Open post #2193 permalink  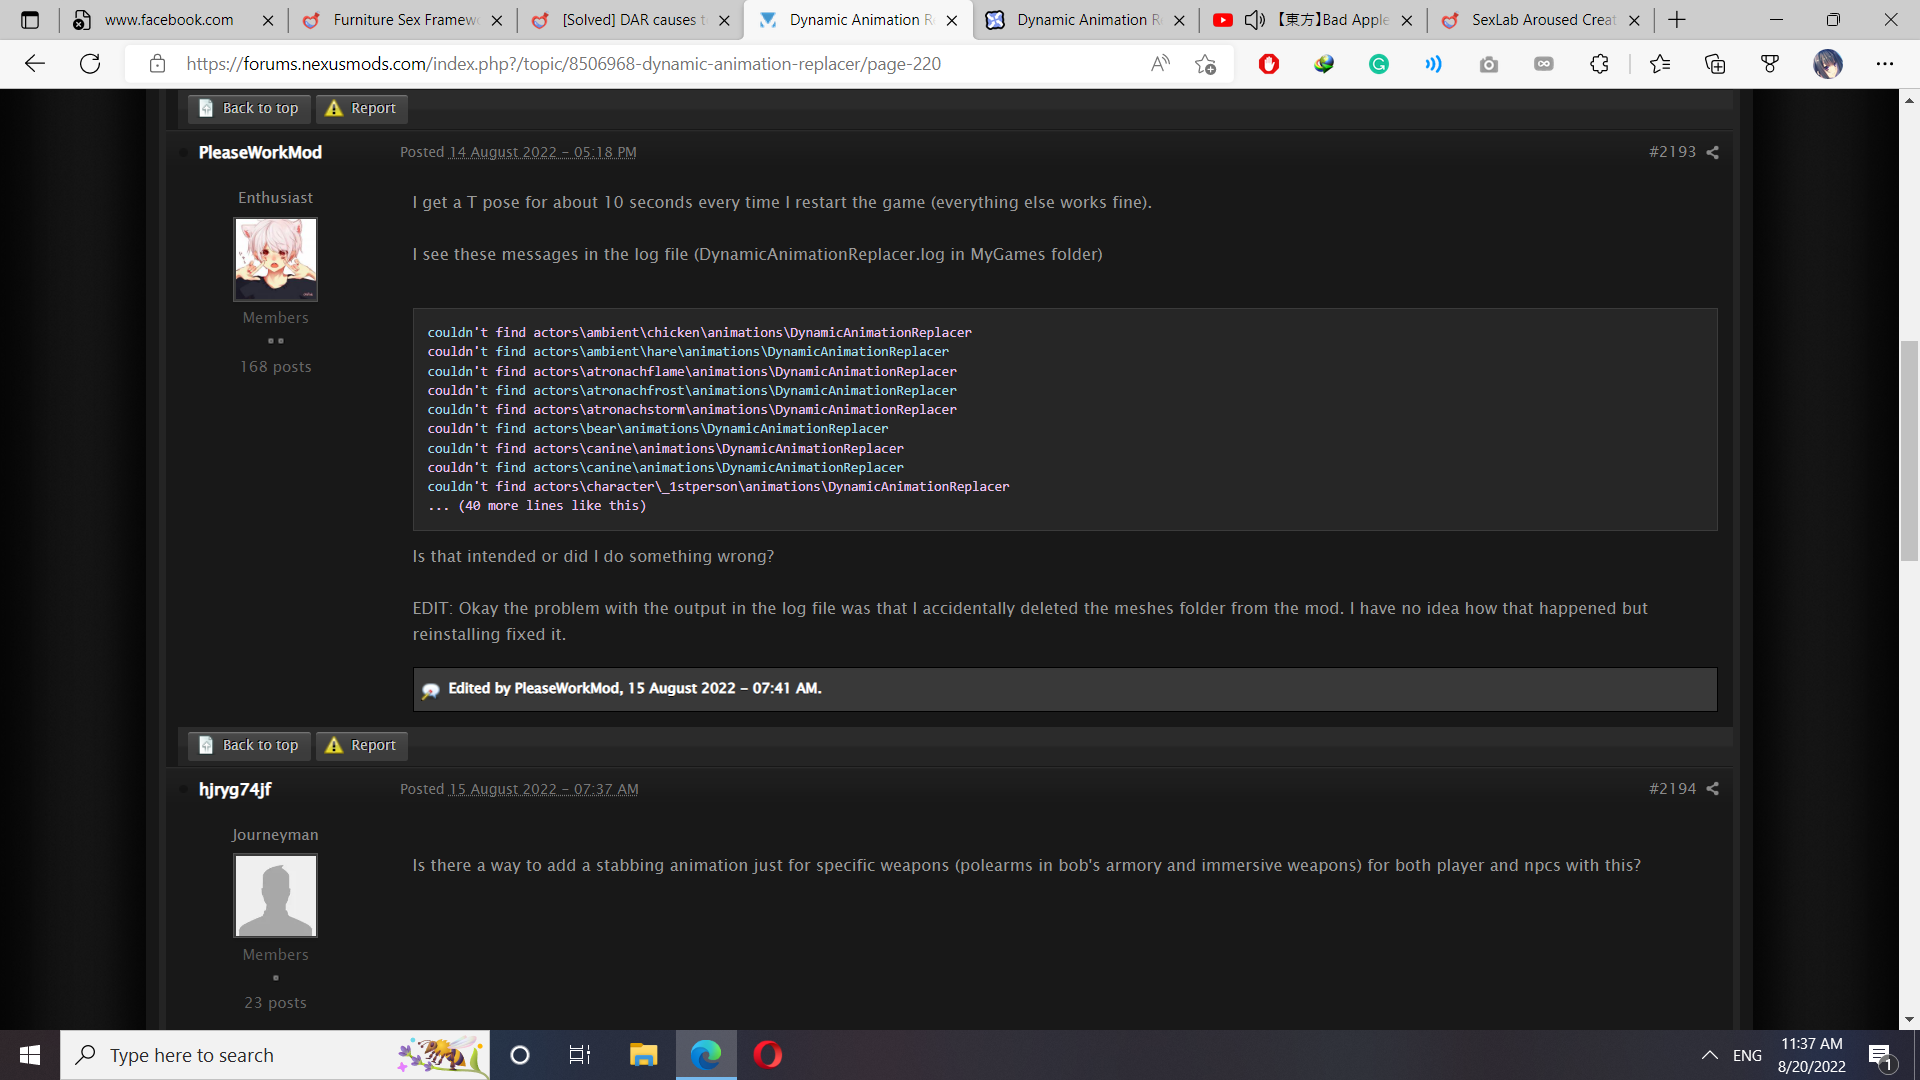[x=1672, y=152]
